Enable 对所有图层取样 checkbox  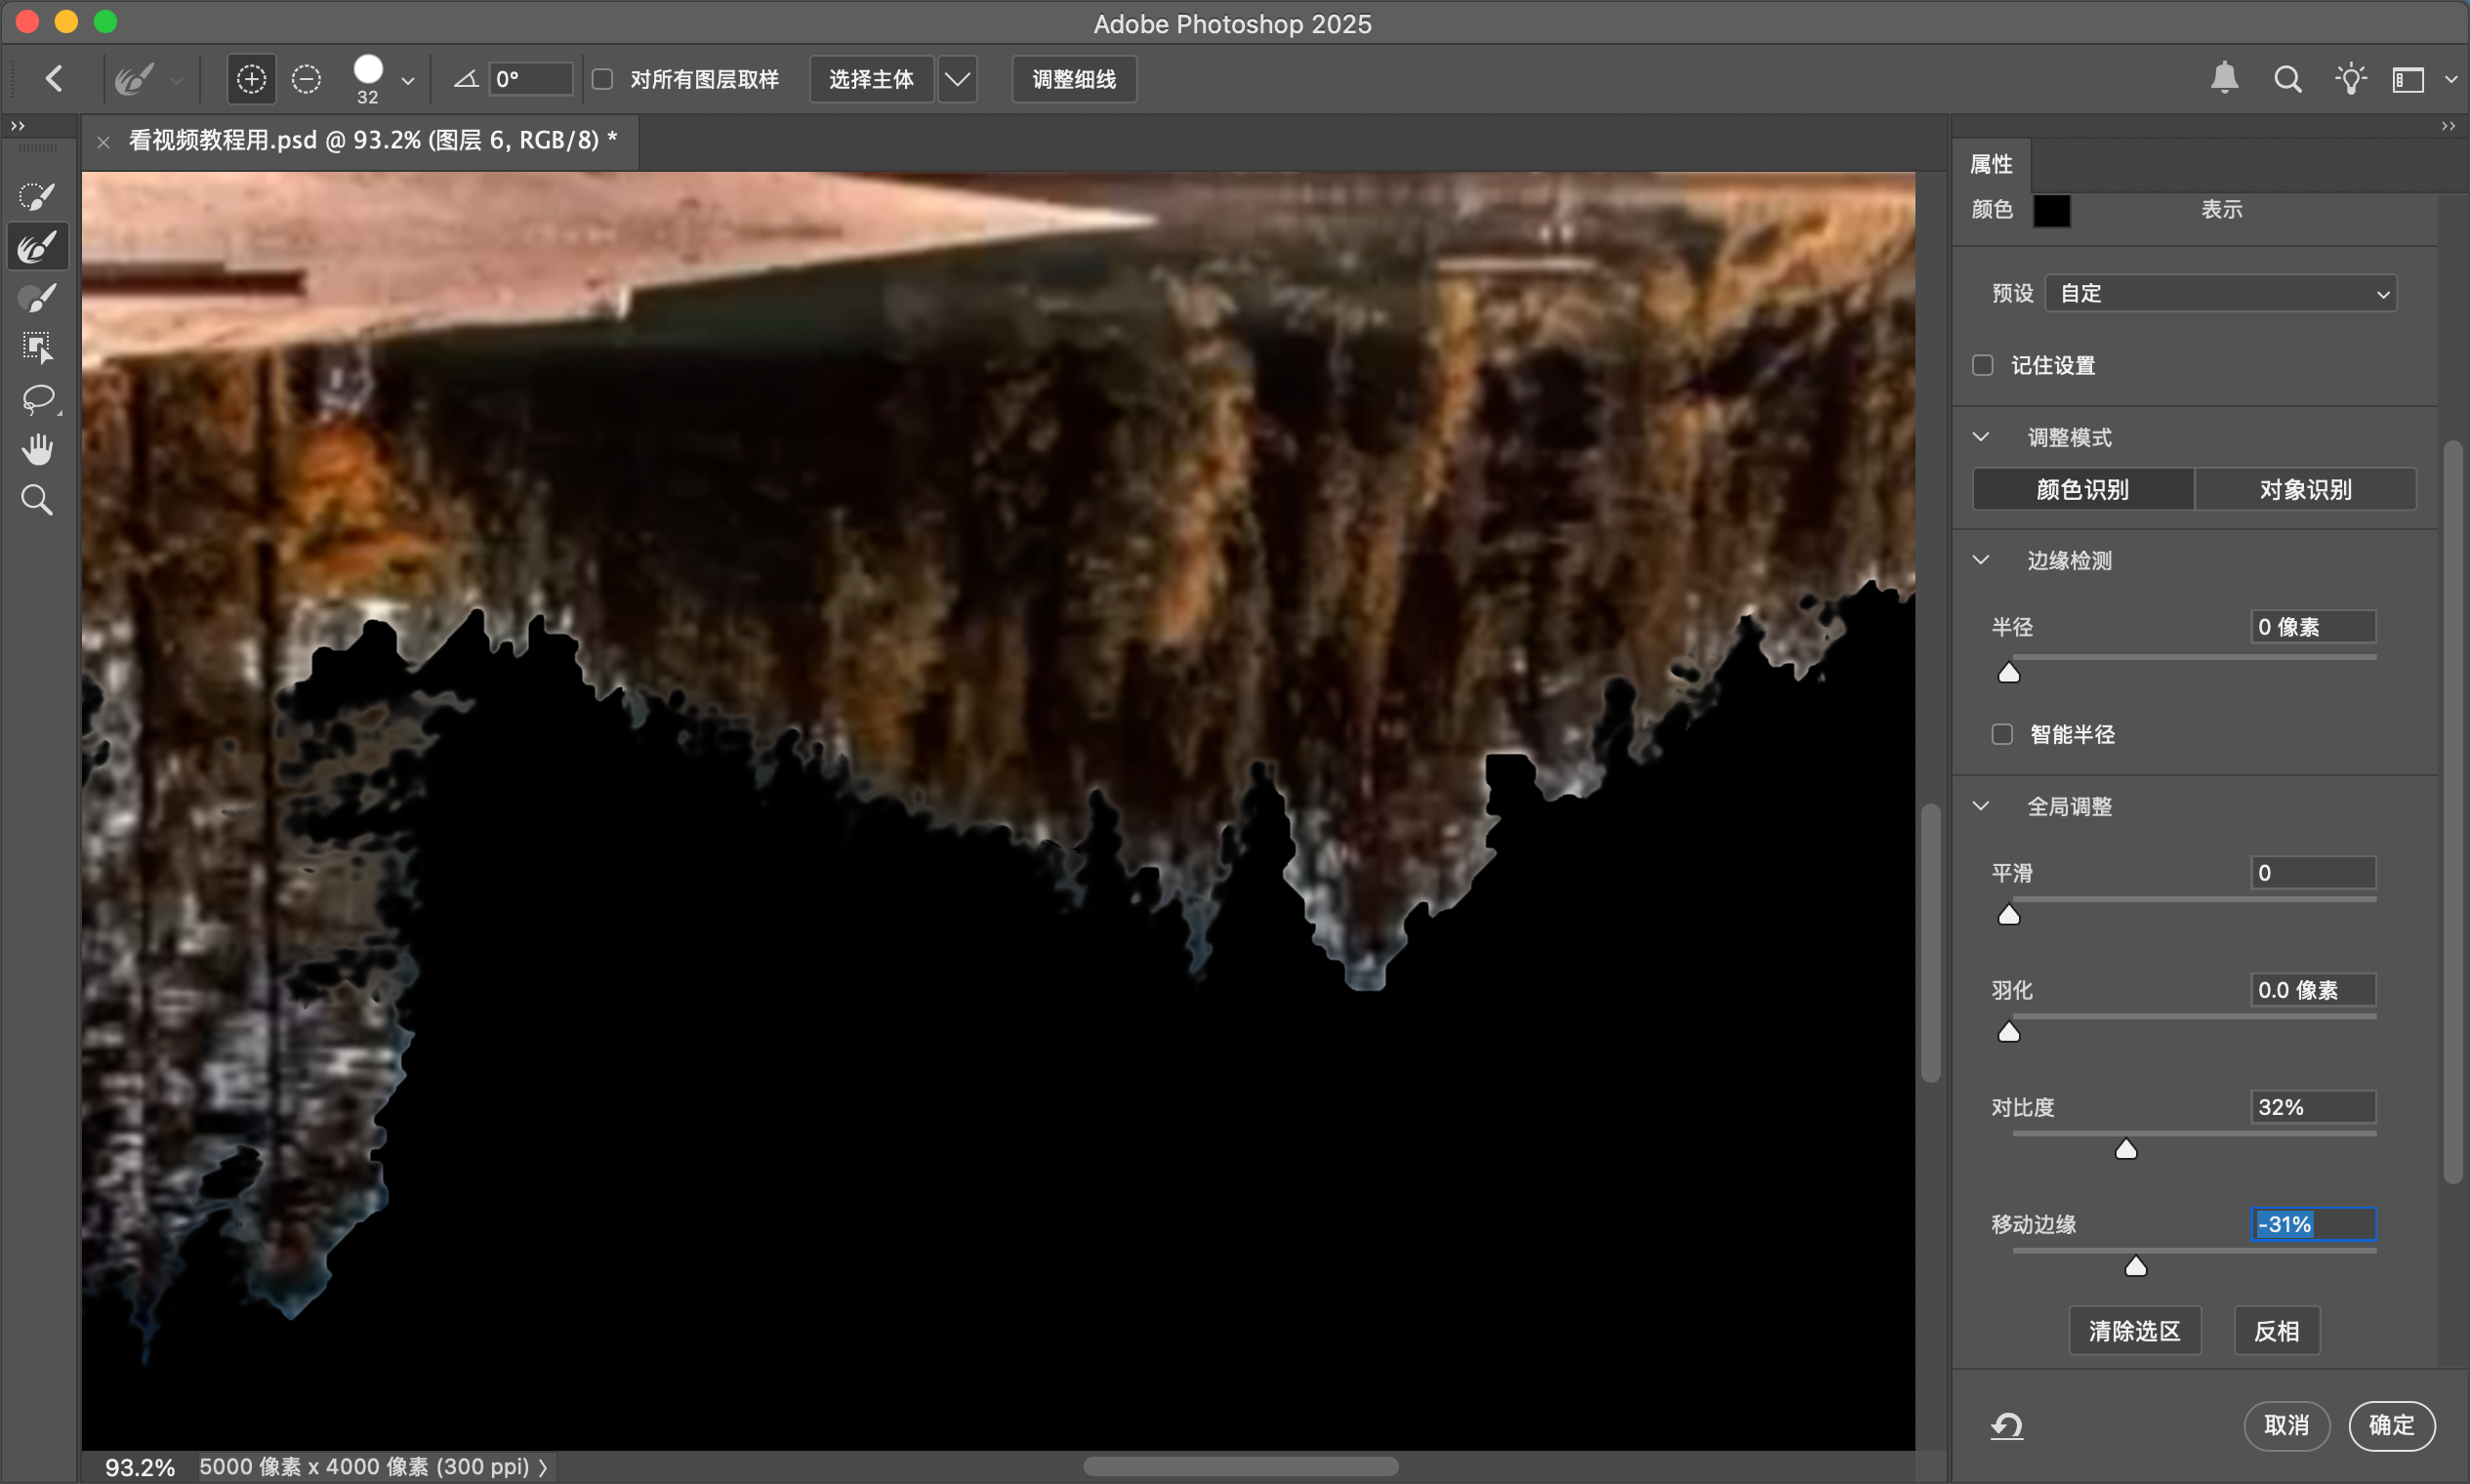[x=602, y=79]
